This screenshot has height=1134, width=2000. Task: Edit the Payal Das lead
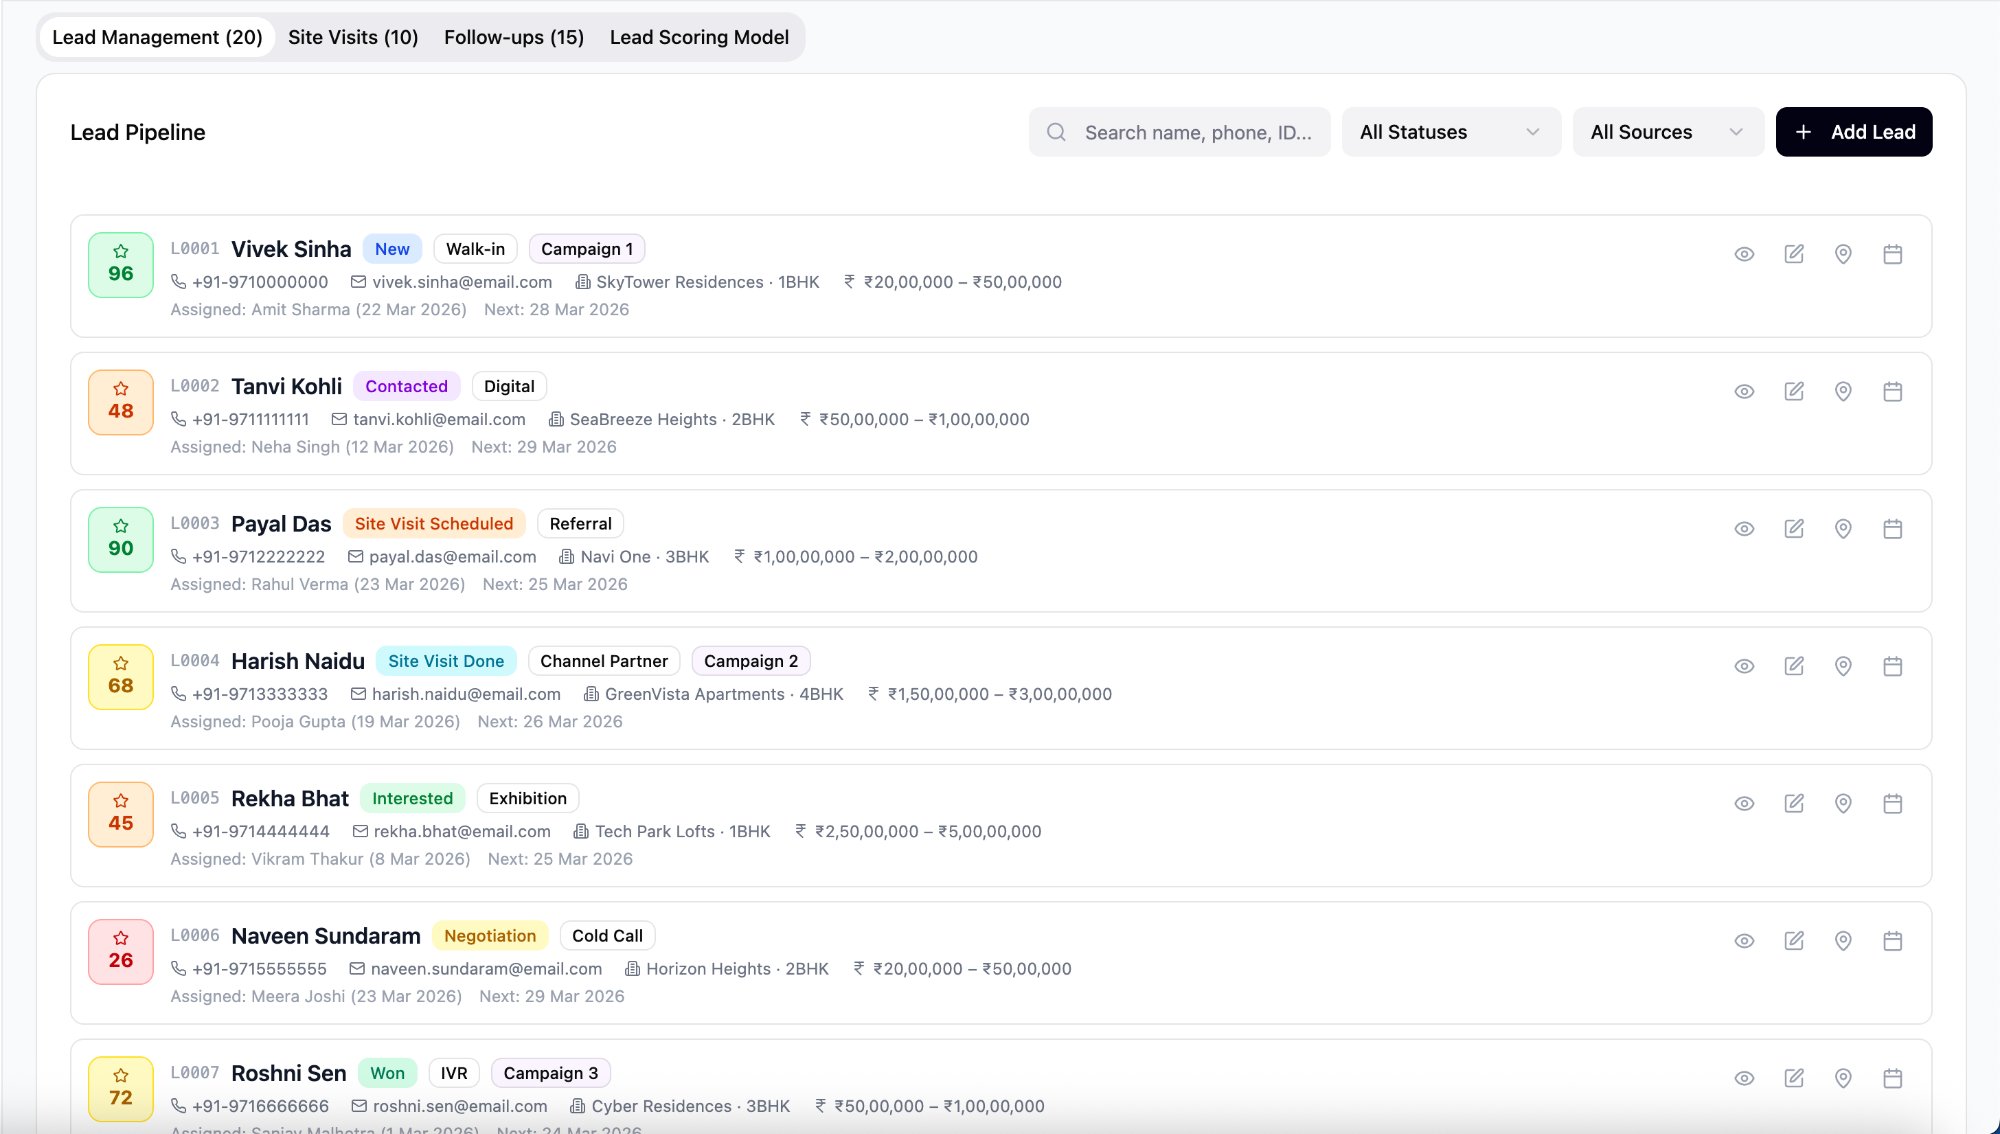pyautogui.click(x=1794, y=528)
